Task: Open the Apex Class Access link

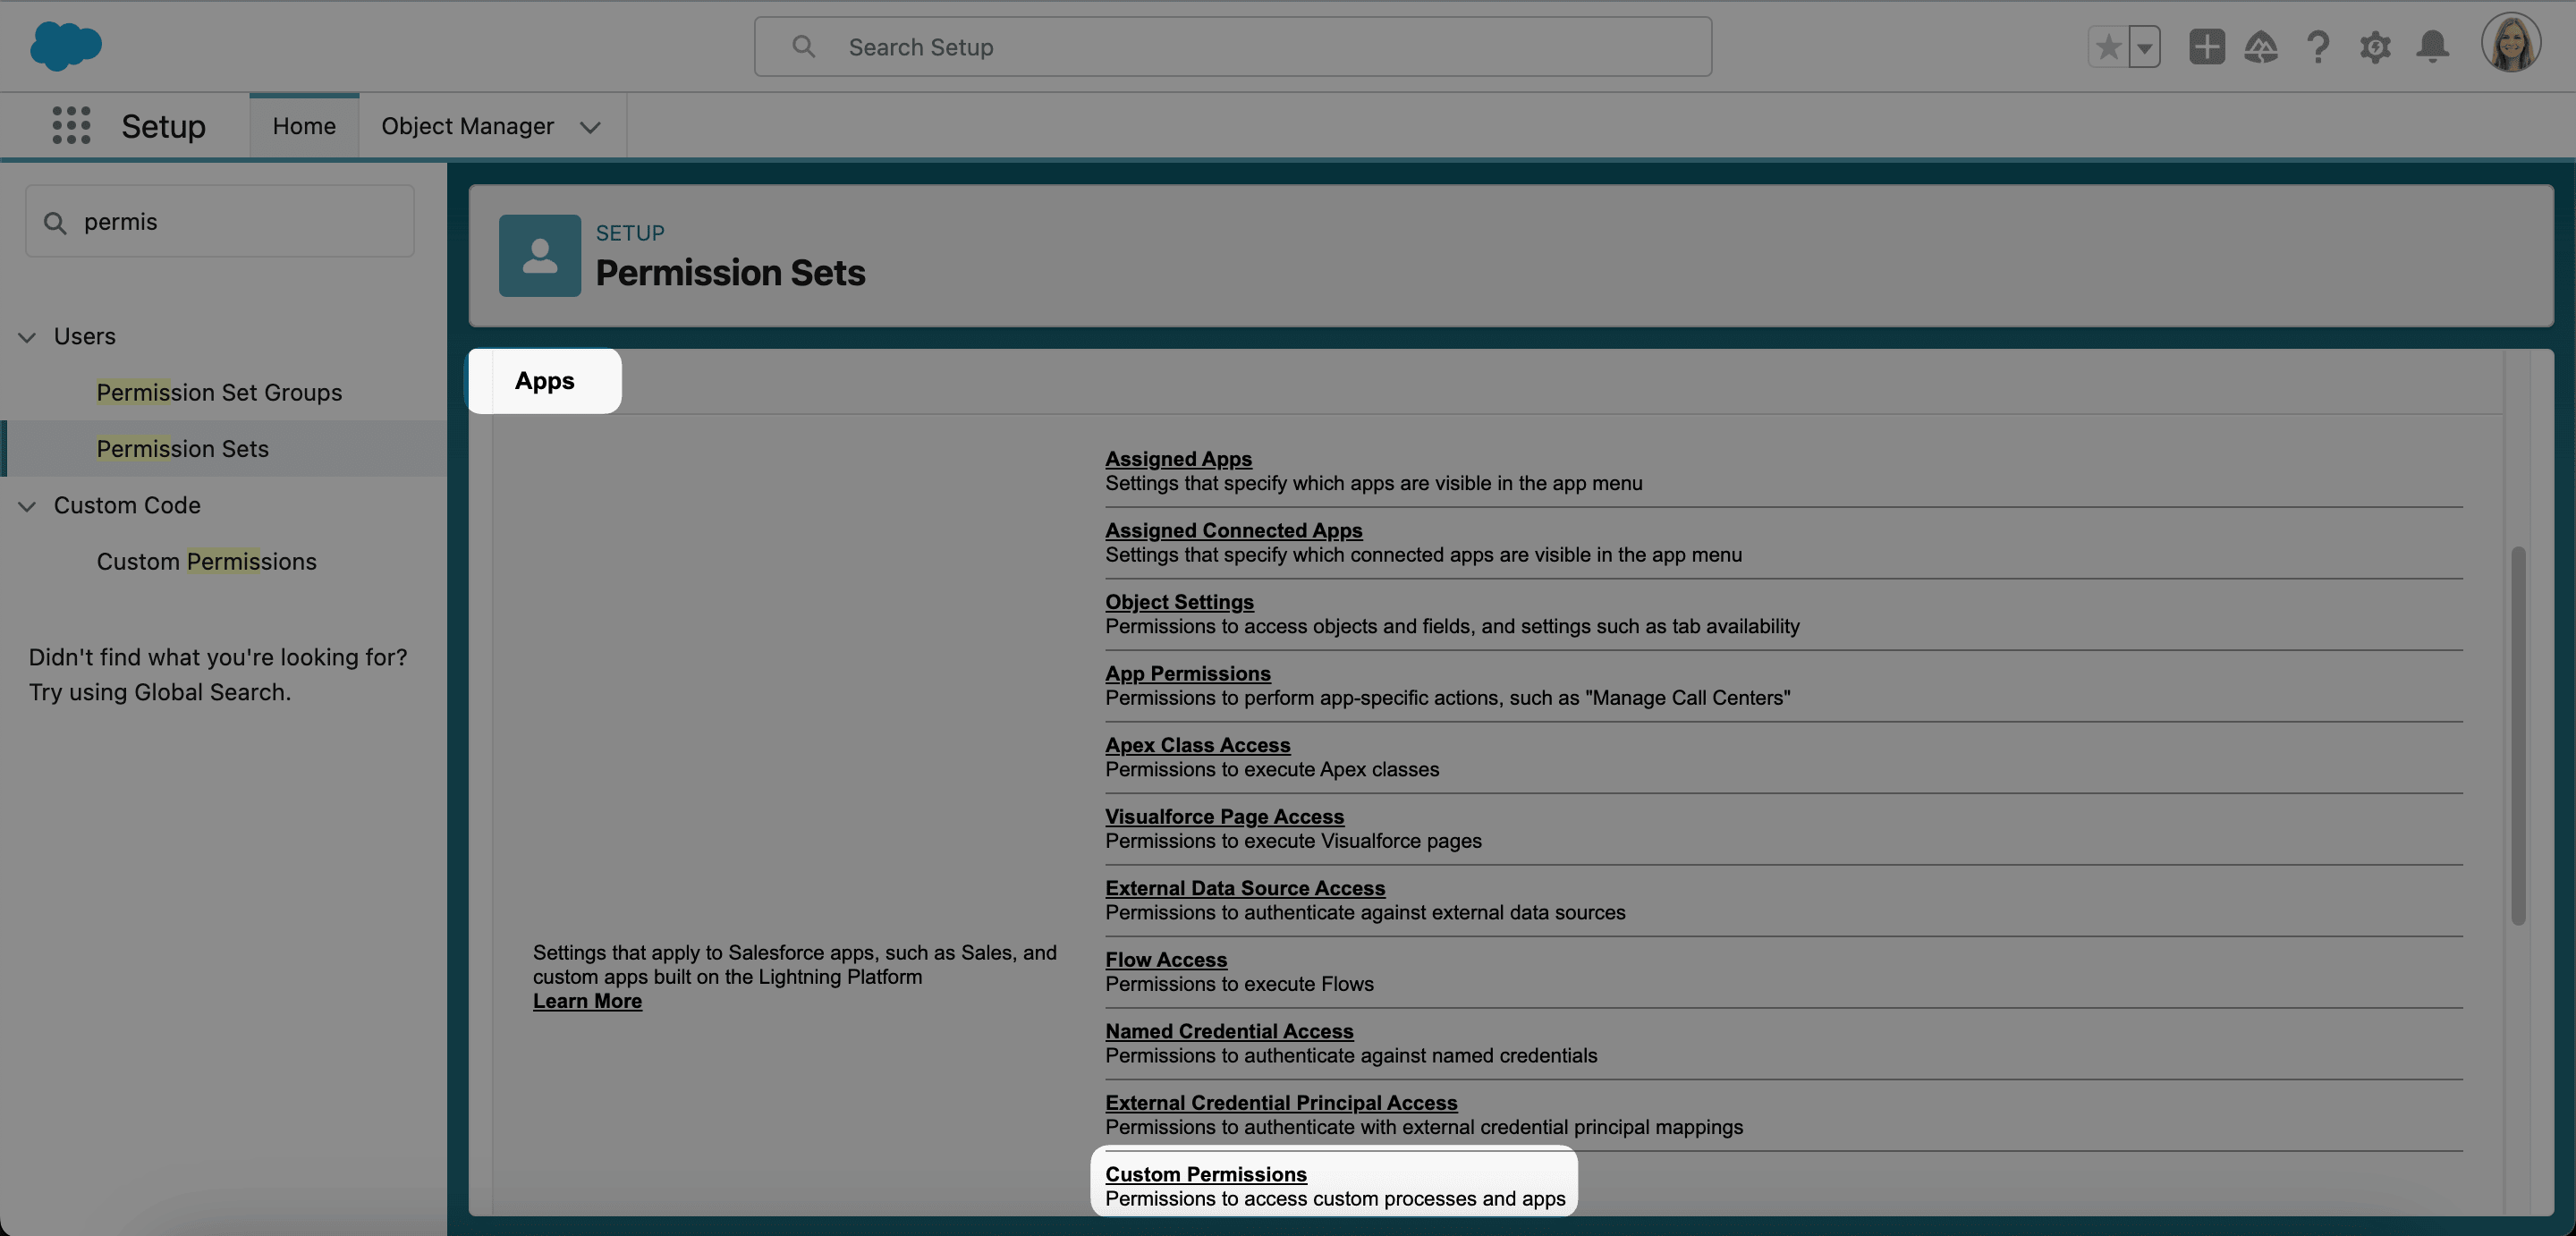Action: [1197, 744]
